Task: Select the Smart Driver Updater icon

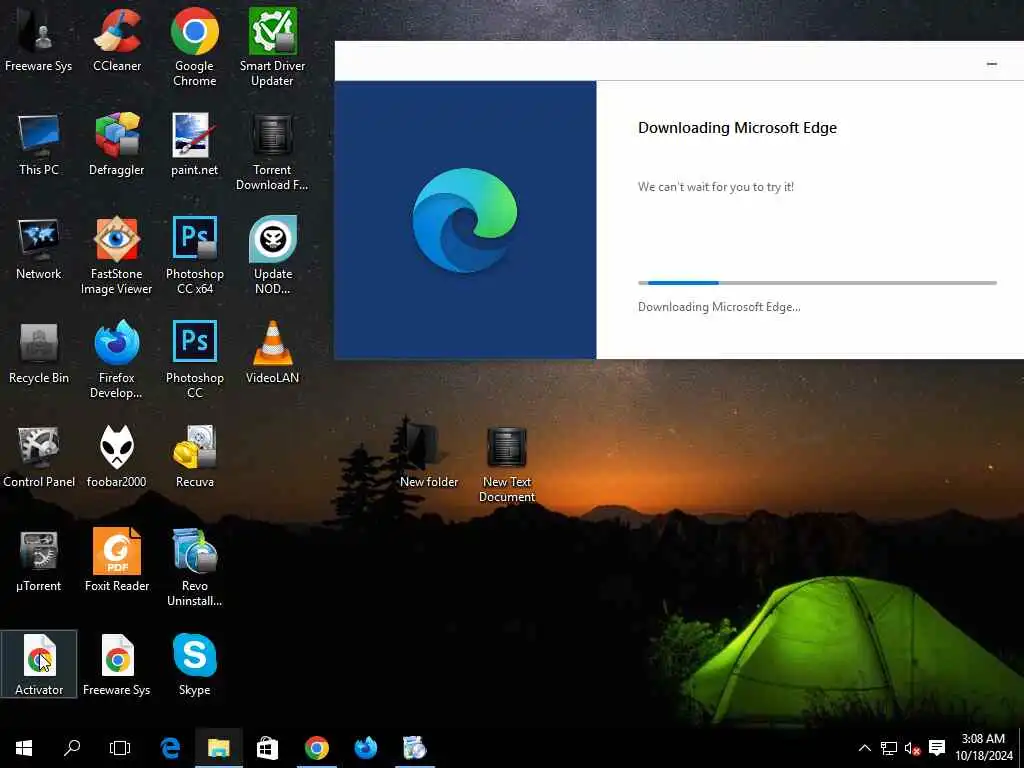Action: (272, 47)
